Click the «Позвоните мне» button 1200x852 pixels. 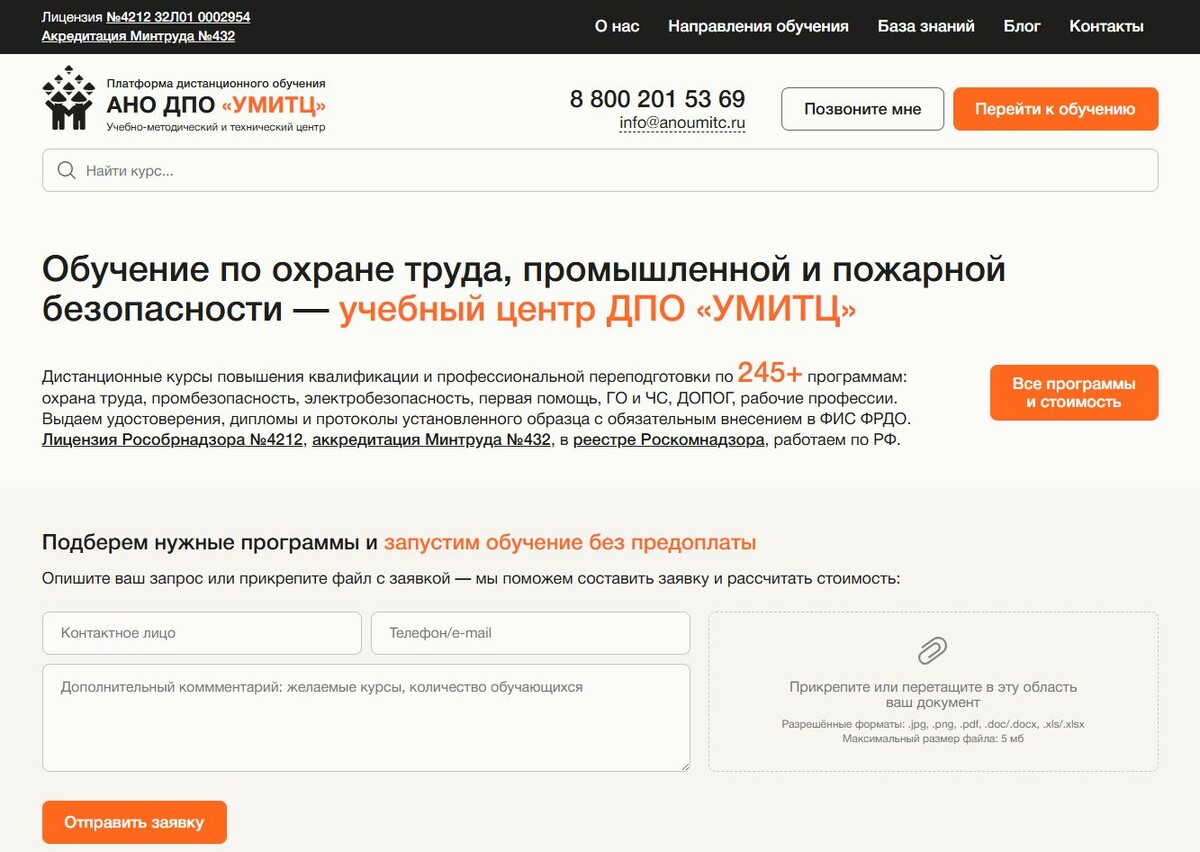(x=862, y=109)
